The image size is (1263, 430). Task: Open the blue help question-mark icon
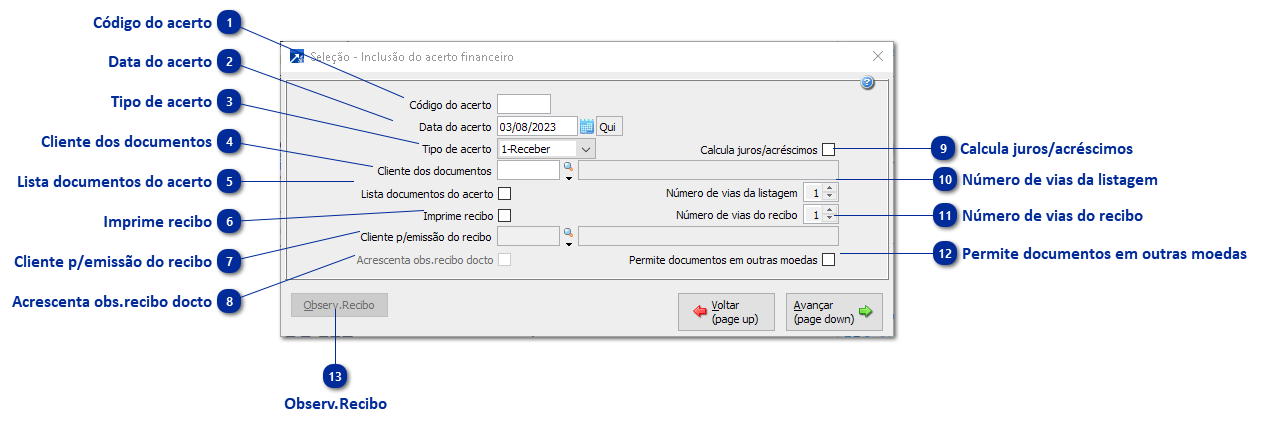pyautogui.click(x=867, y=83)
